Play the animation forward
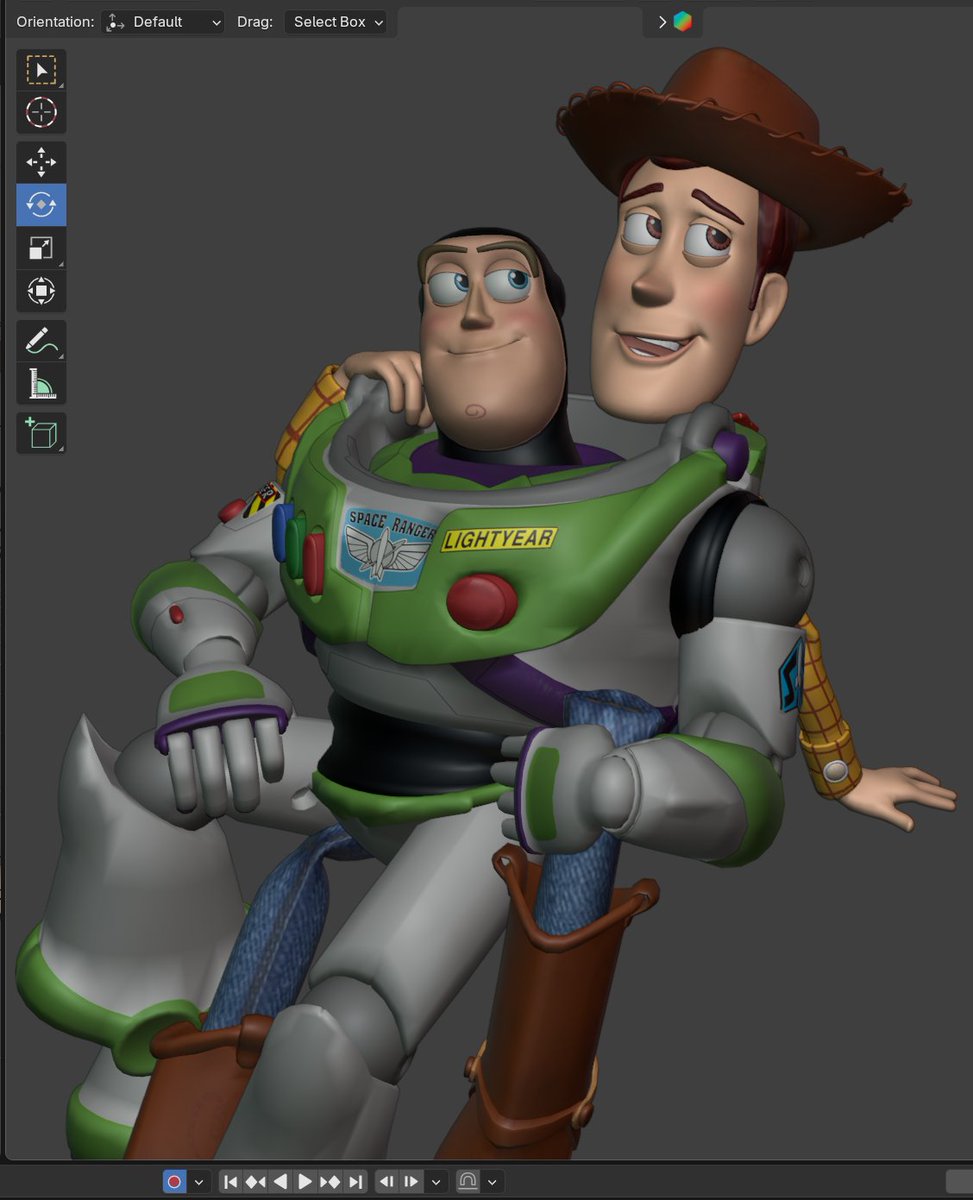This screenshot has height=1200, width=973. (x=306, y=1182)
